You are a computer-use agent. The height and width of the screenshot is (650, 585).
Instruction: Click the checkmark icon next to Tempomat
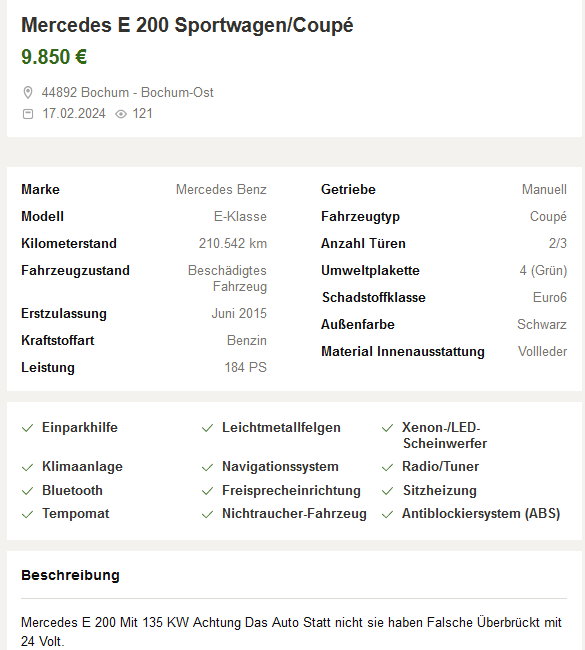coord(27,514)
